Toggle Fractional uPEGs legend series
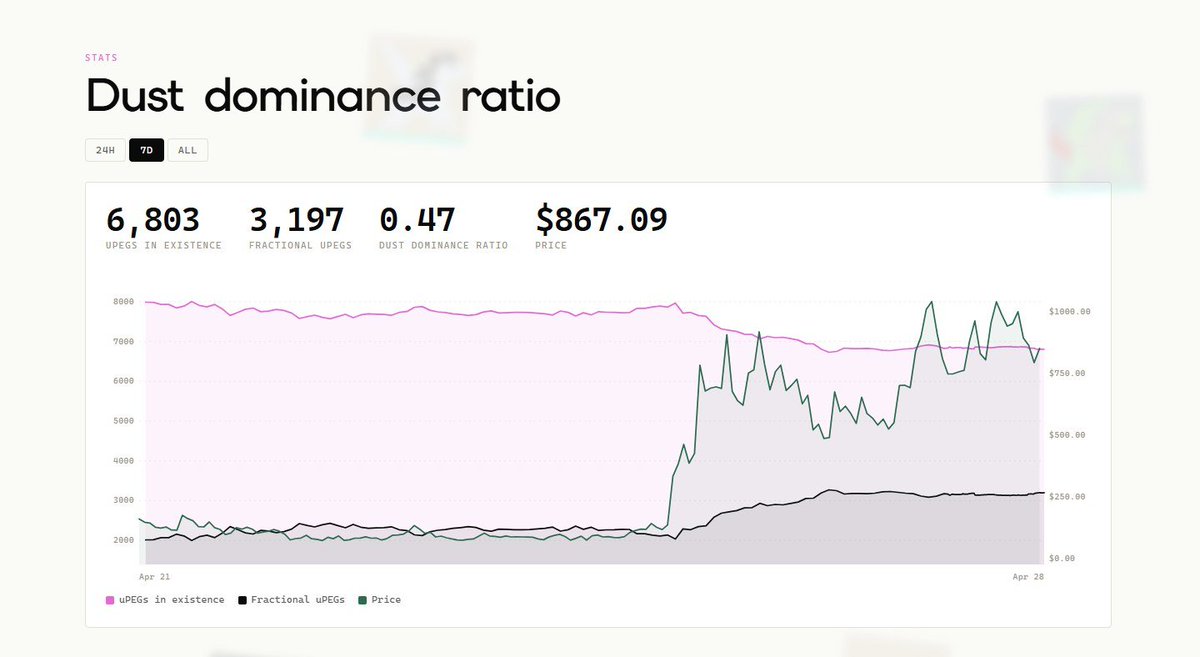 point(291,600)
